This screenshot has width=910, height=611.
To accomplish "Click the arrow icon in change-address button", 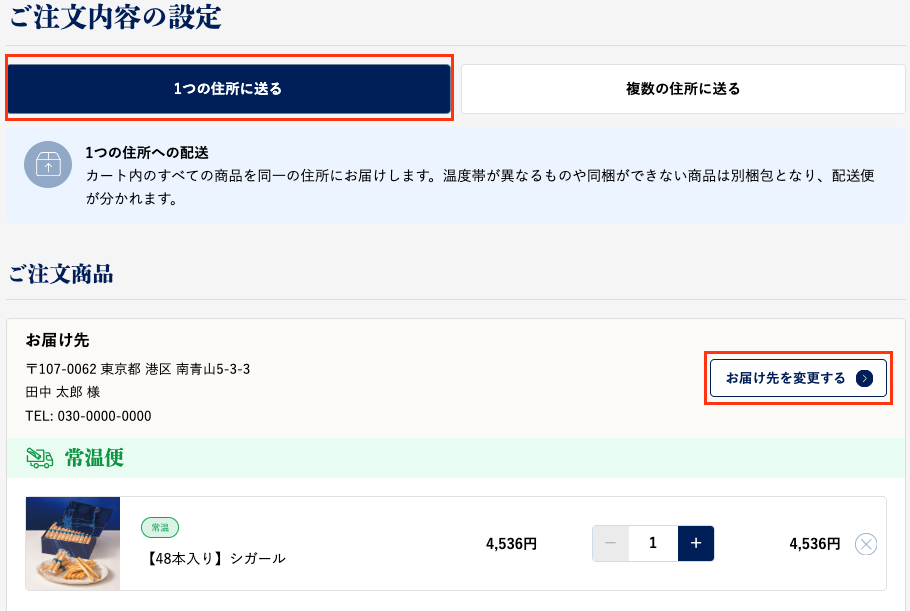I will coord(865,378).
